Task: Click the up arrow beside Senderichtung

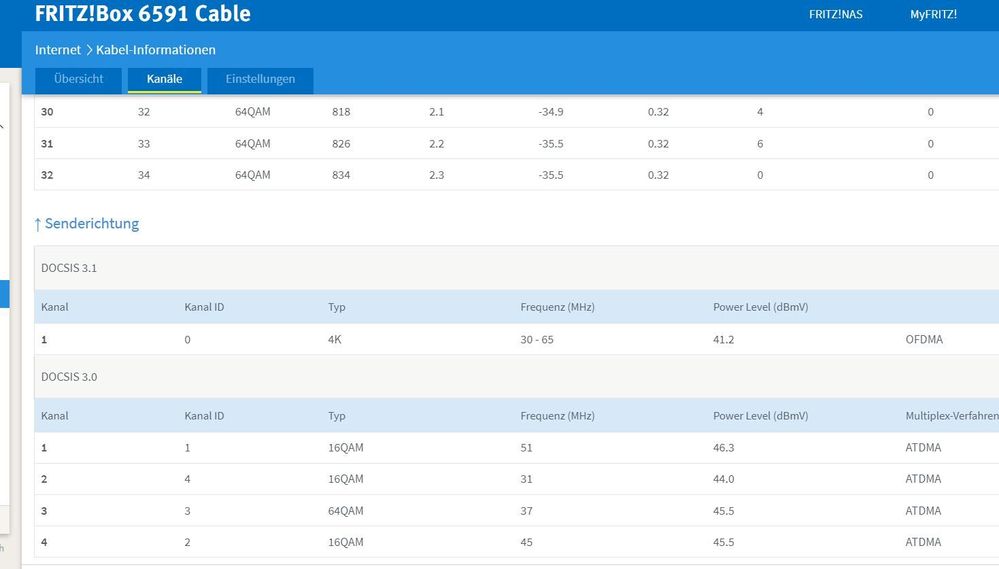Action: pyautogui.click(x=38, y=224)
